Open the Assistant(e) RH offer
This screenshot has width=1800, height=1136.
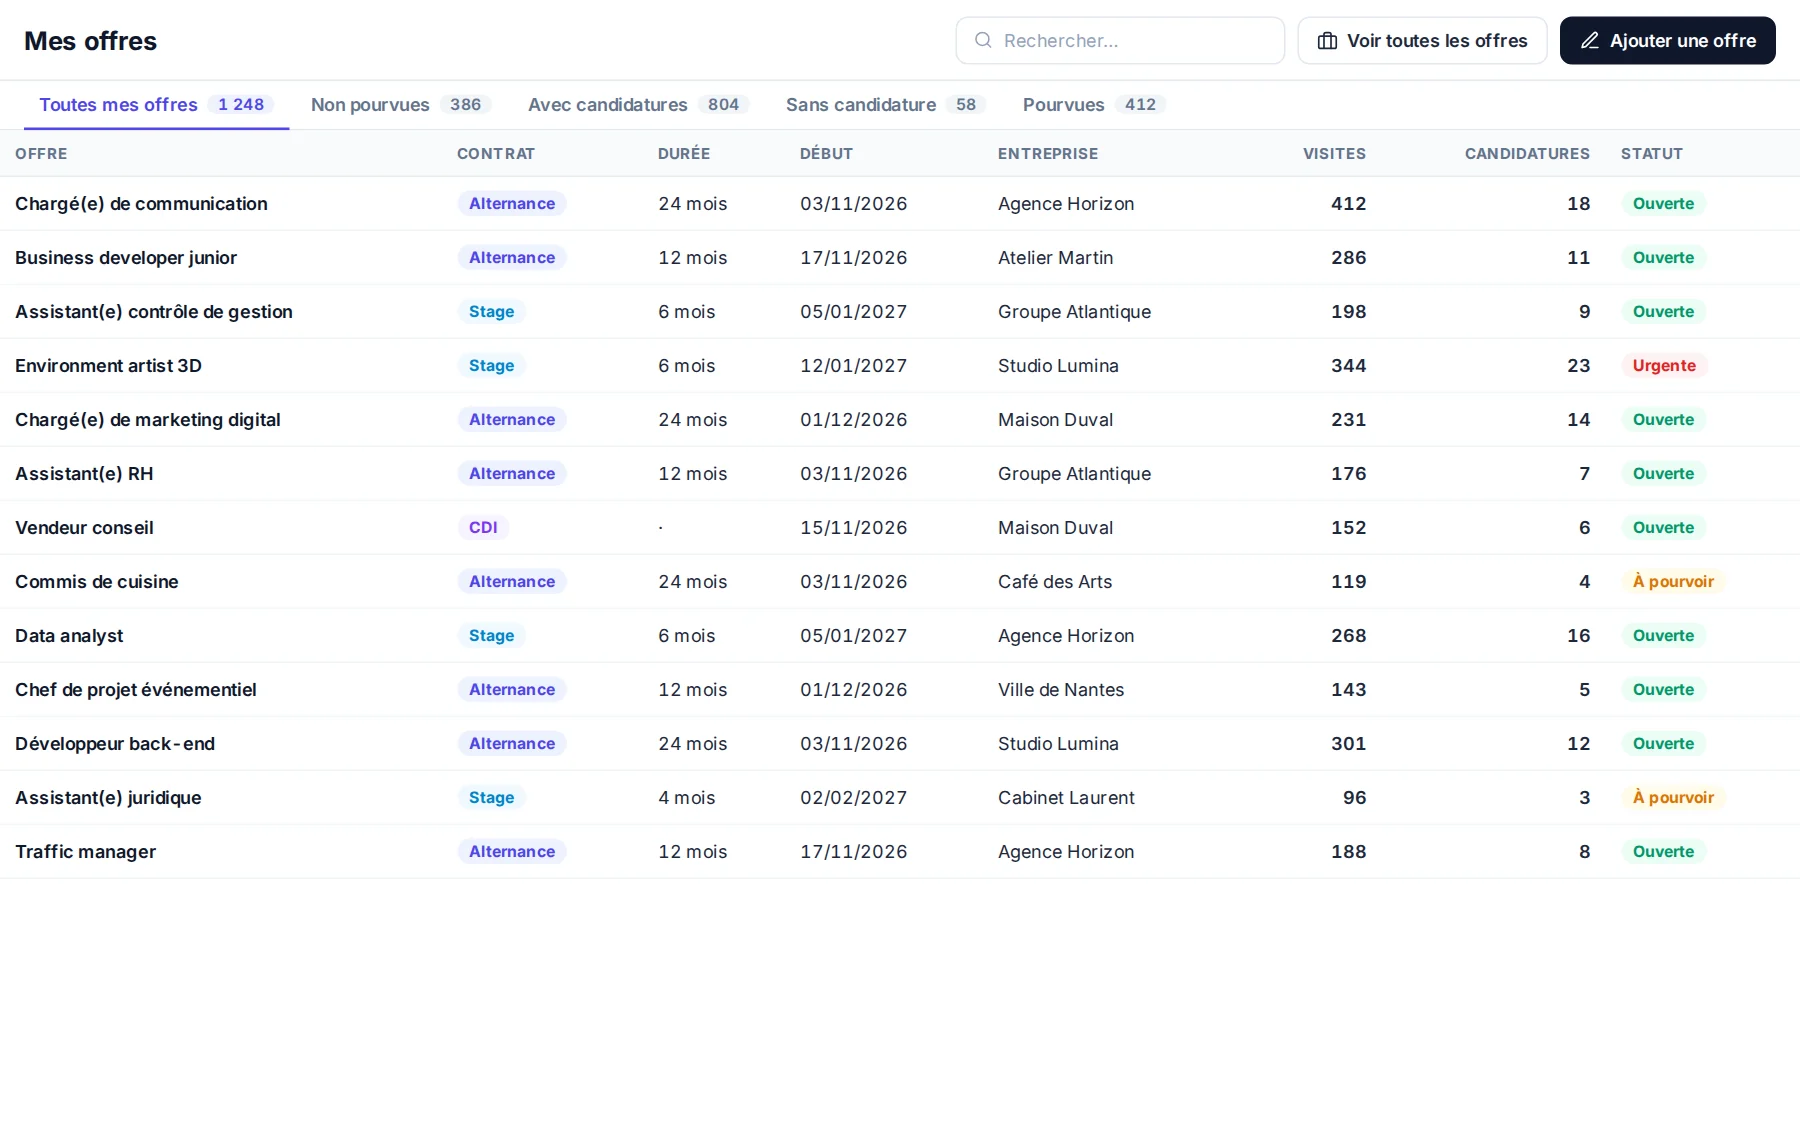(84, 474)
